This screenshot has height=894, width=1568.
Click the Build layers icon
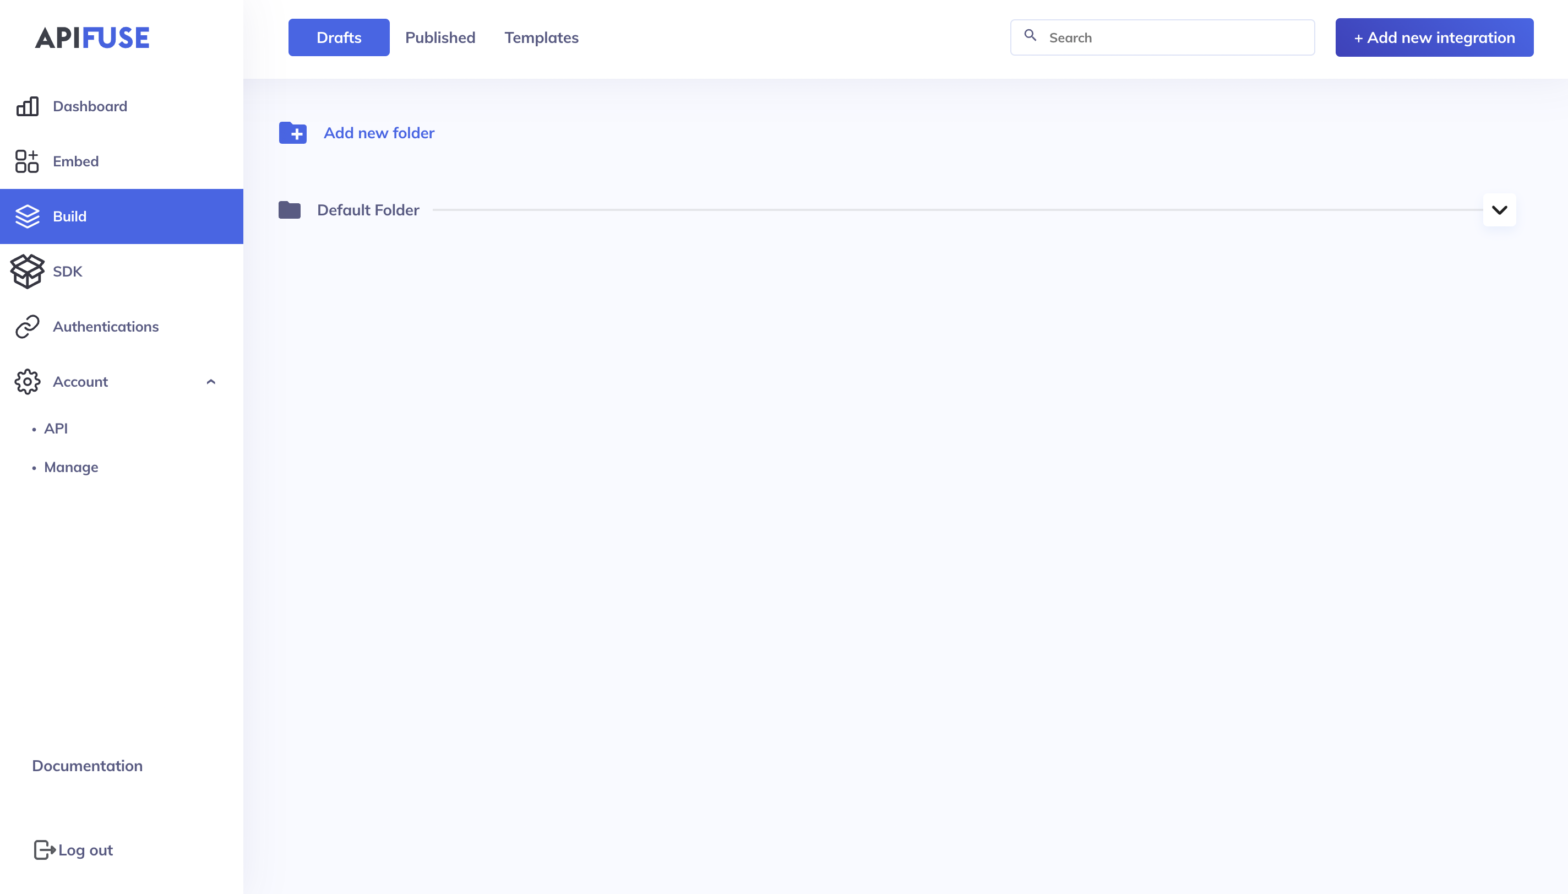(27, 216)
